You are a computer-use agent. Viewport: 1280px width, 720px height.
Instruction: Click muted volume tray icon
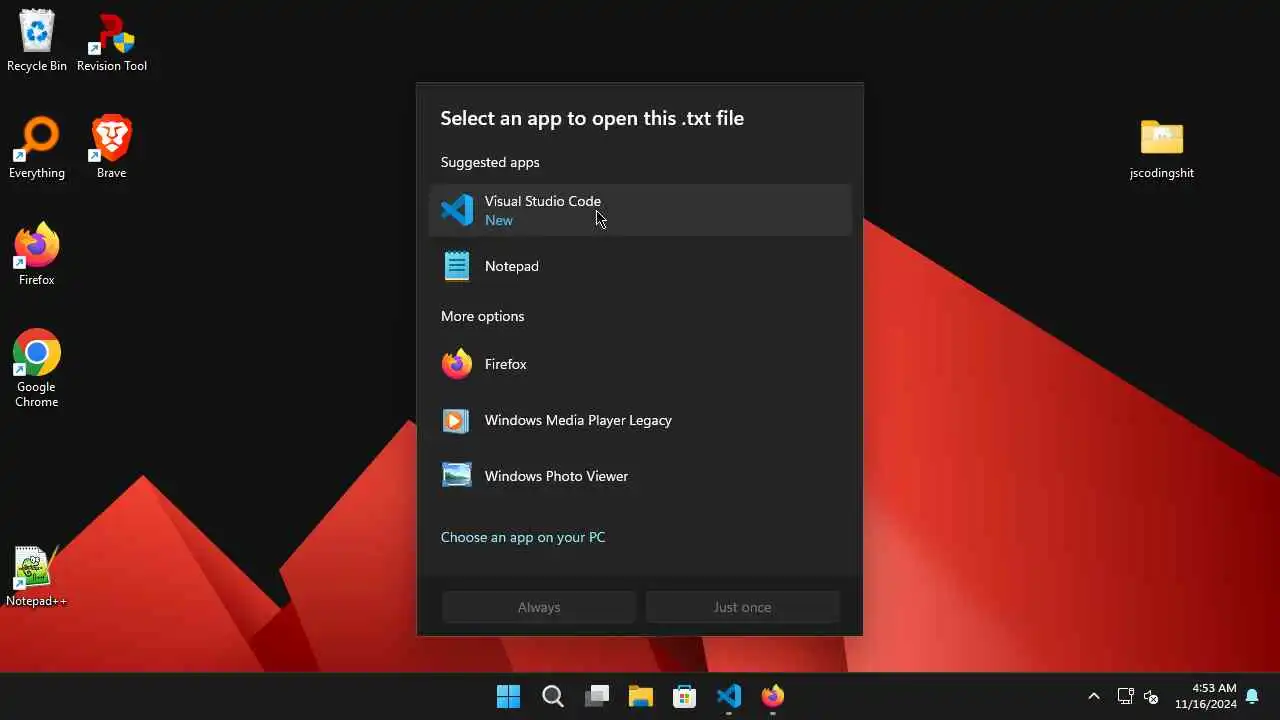click(x=1151, y=696)
